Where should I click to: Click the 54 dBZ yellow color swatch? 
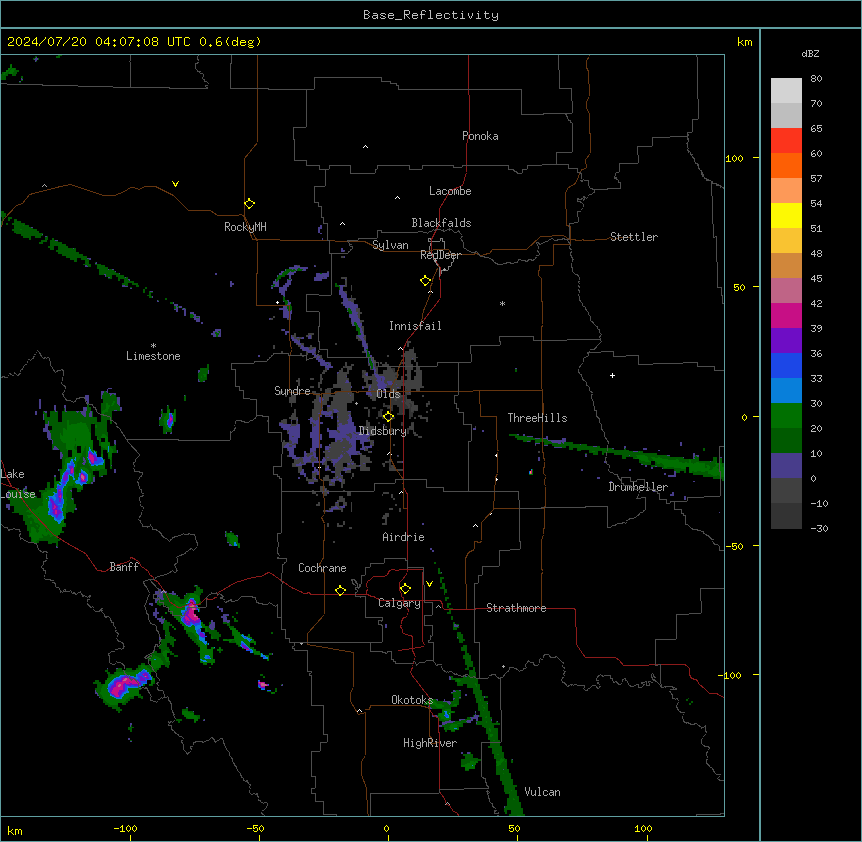(786, 215)
